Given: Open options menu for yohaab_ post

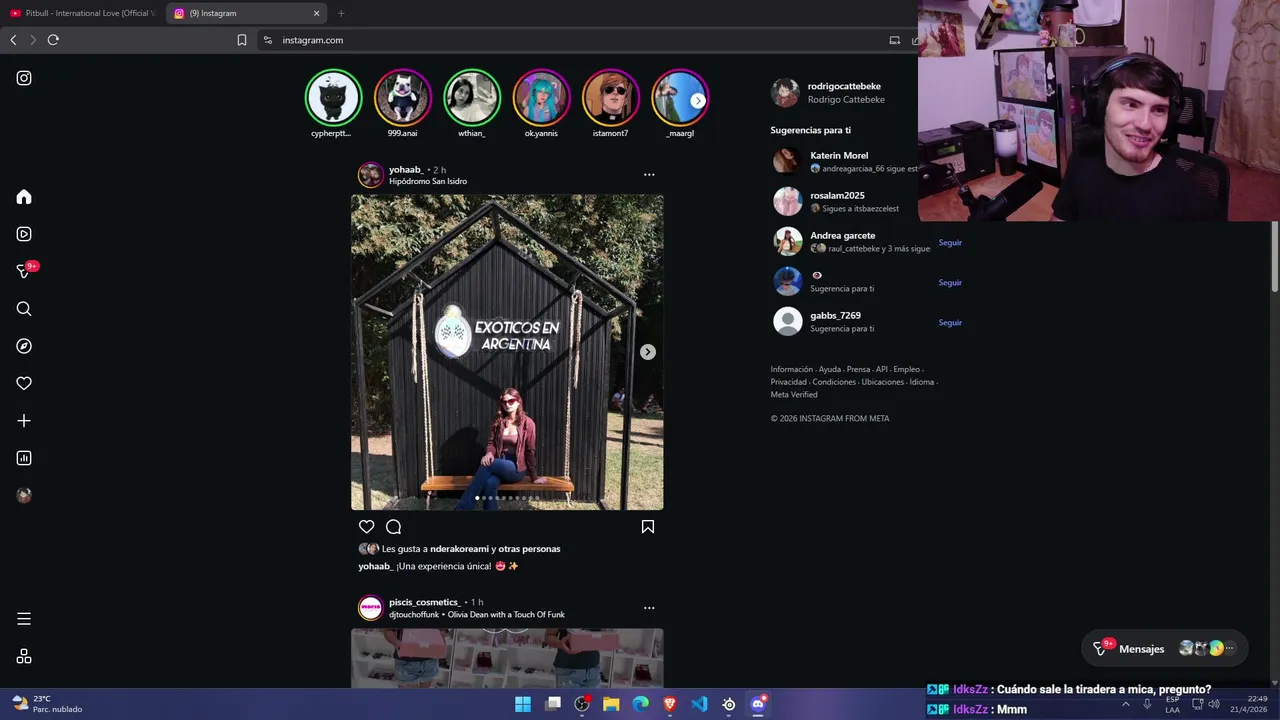Looking at the screenshot, I should (649, 175).
